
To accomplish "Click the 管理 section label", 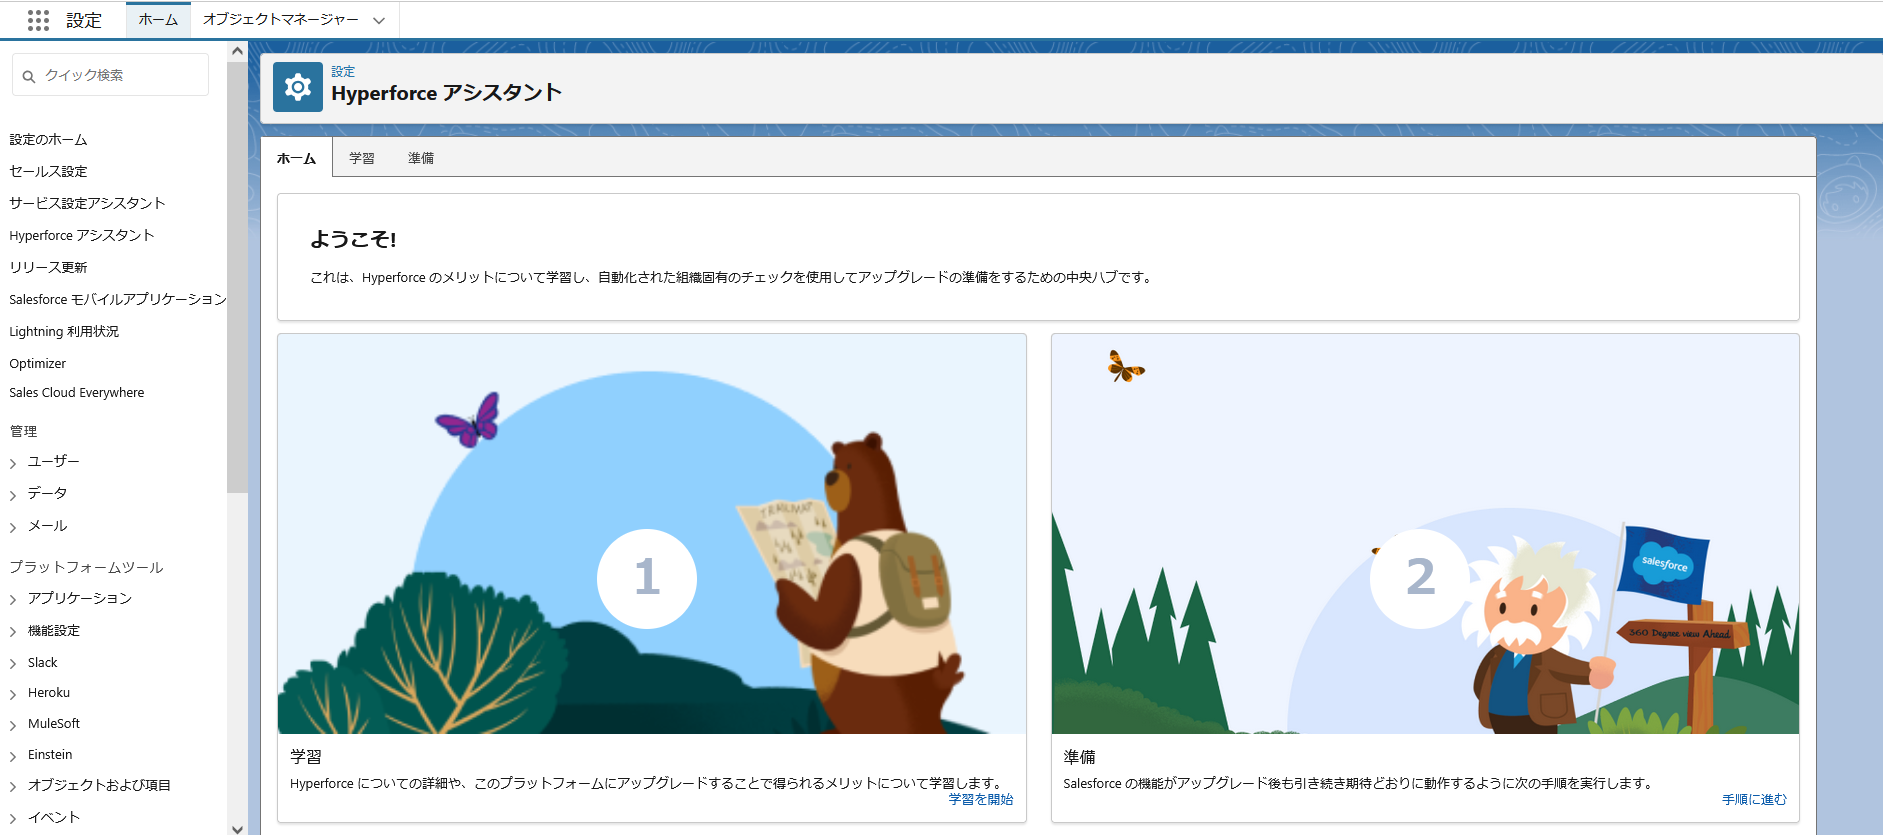I will 23,431.
